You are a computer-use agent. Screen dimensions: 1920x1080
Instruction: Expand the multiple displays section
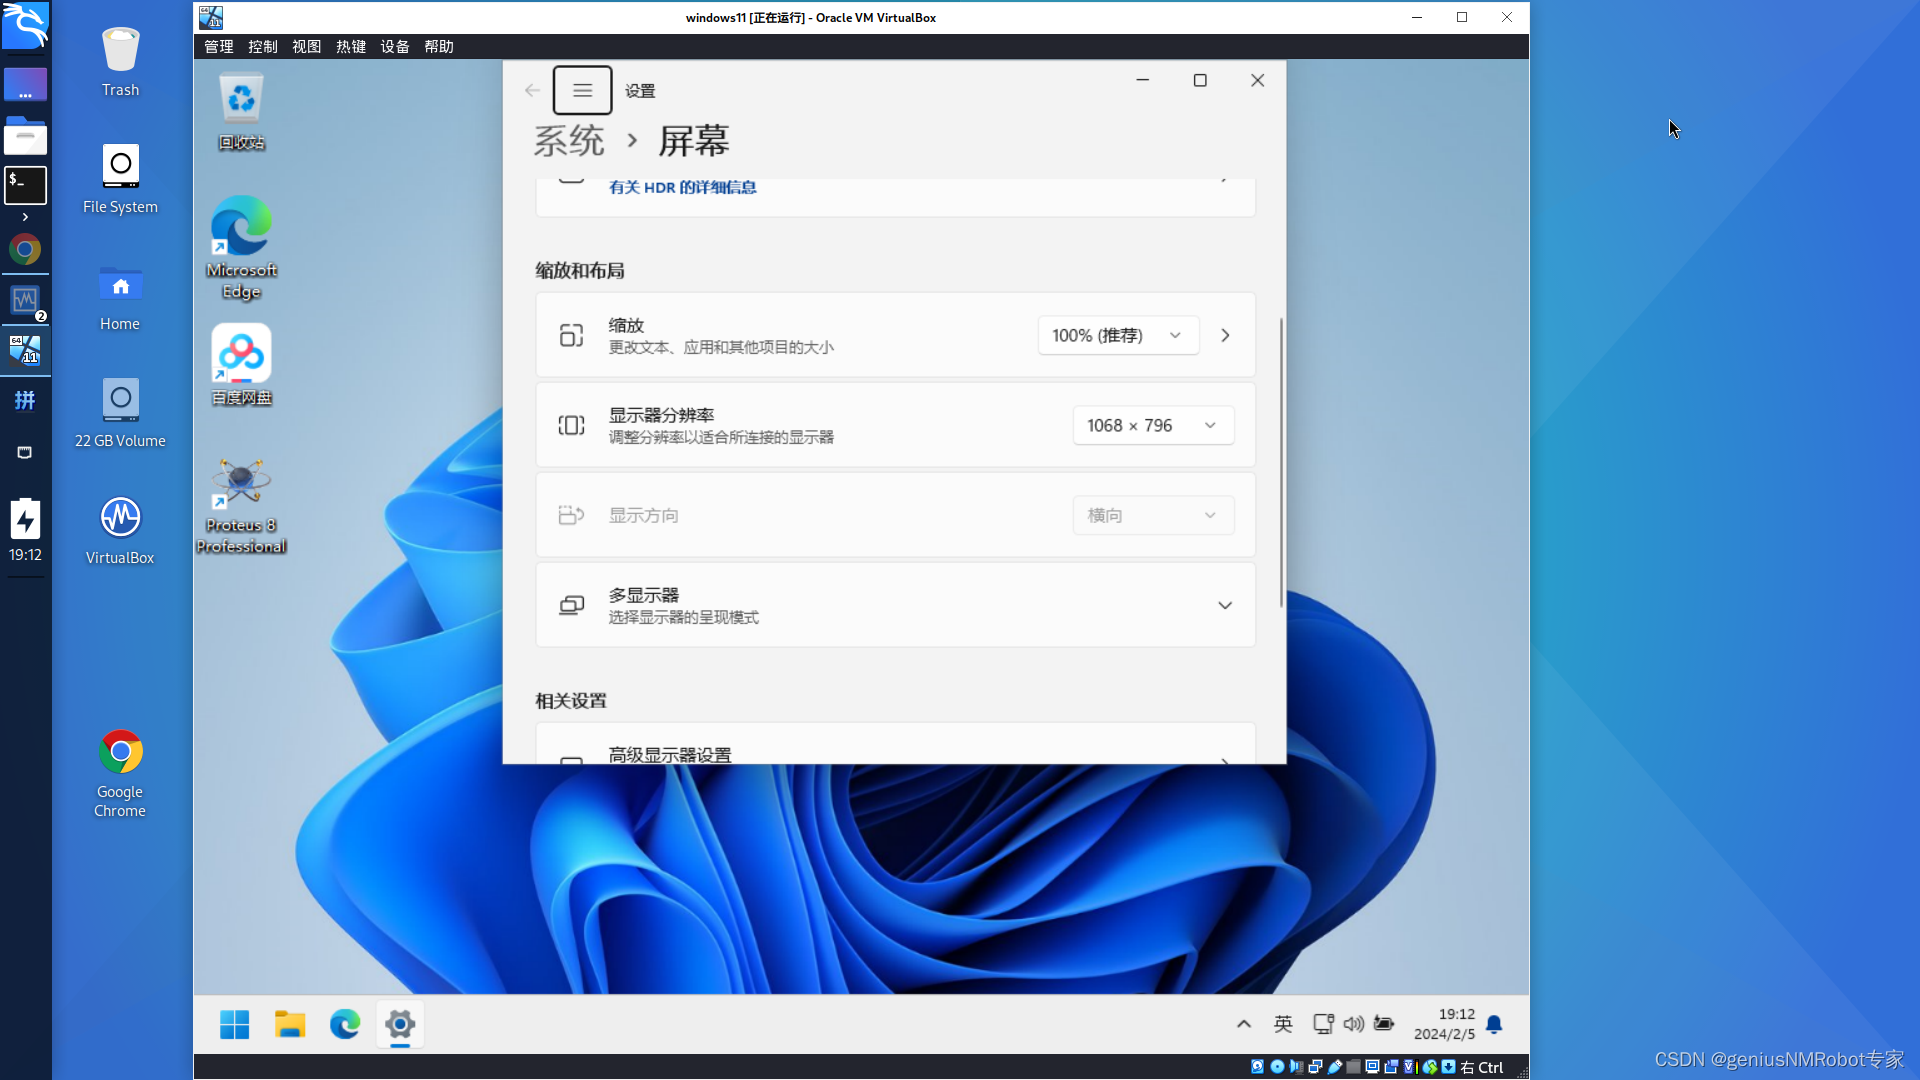[x=1225, y=606]
